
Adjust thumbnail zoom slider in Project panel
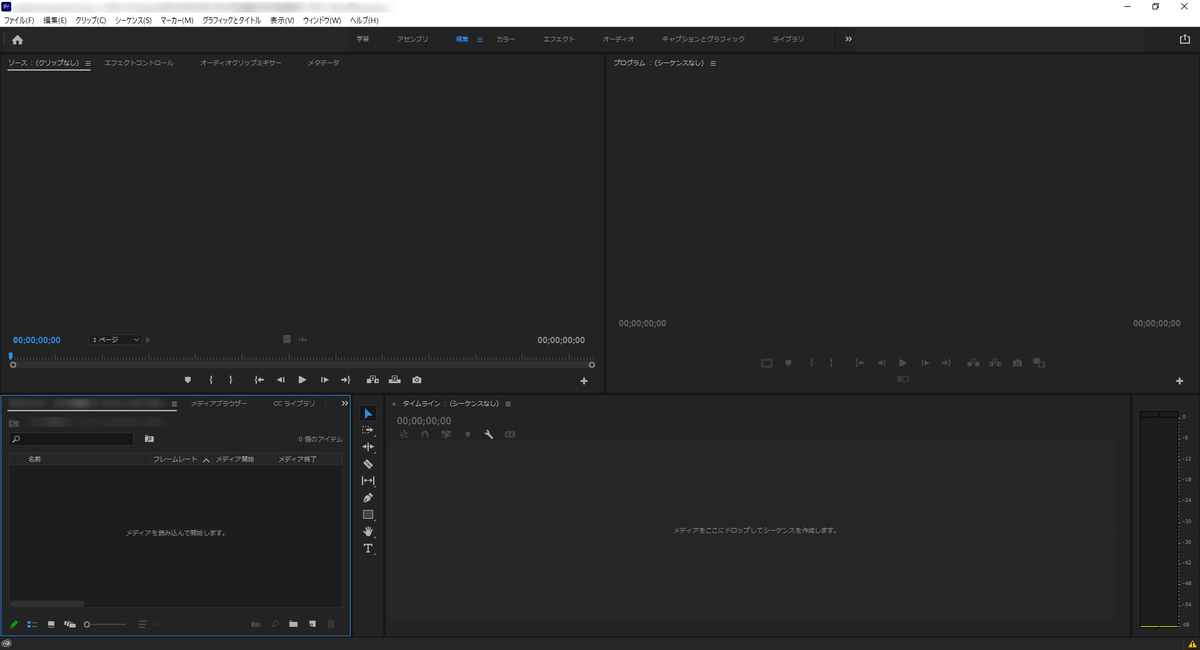point(106,624)
